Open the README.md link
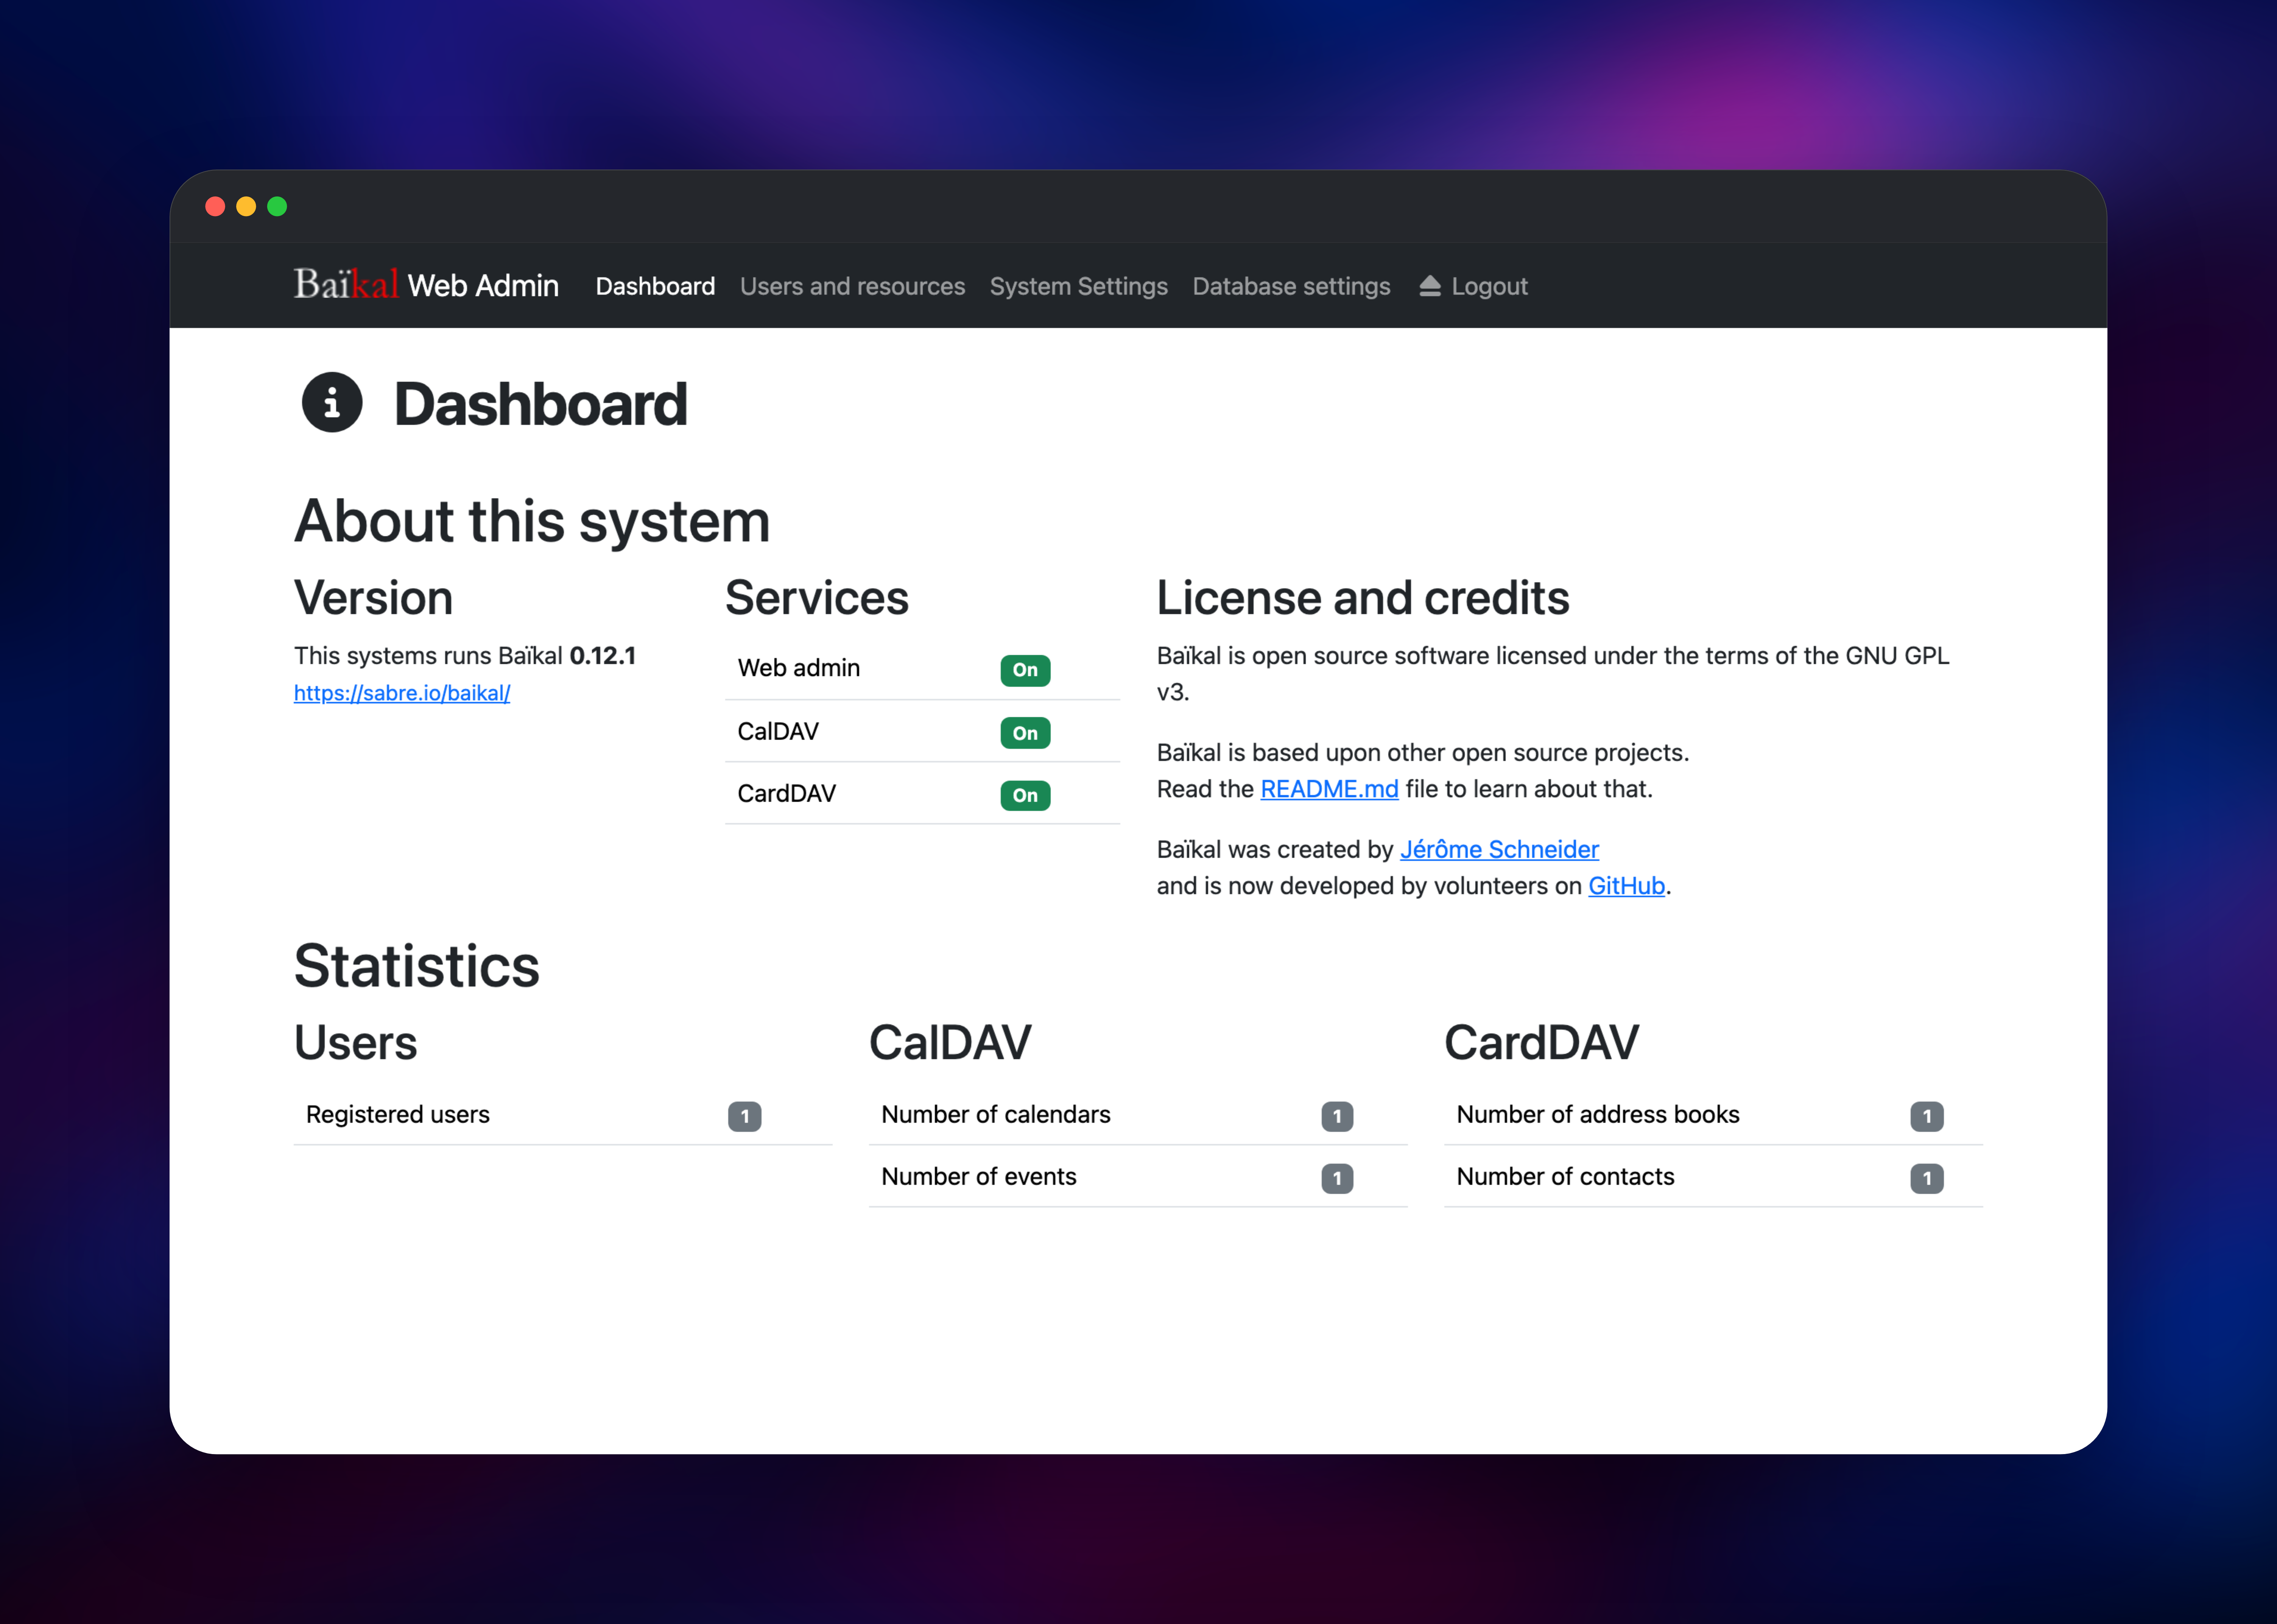 tap(1329, 789)
